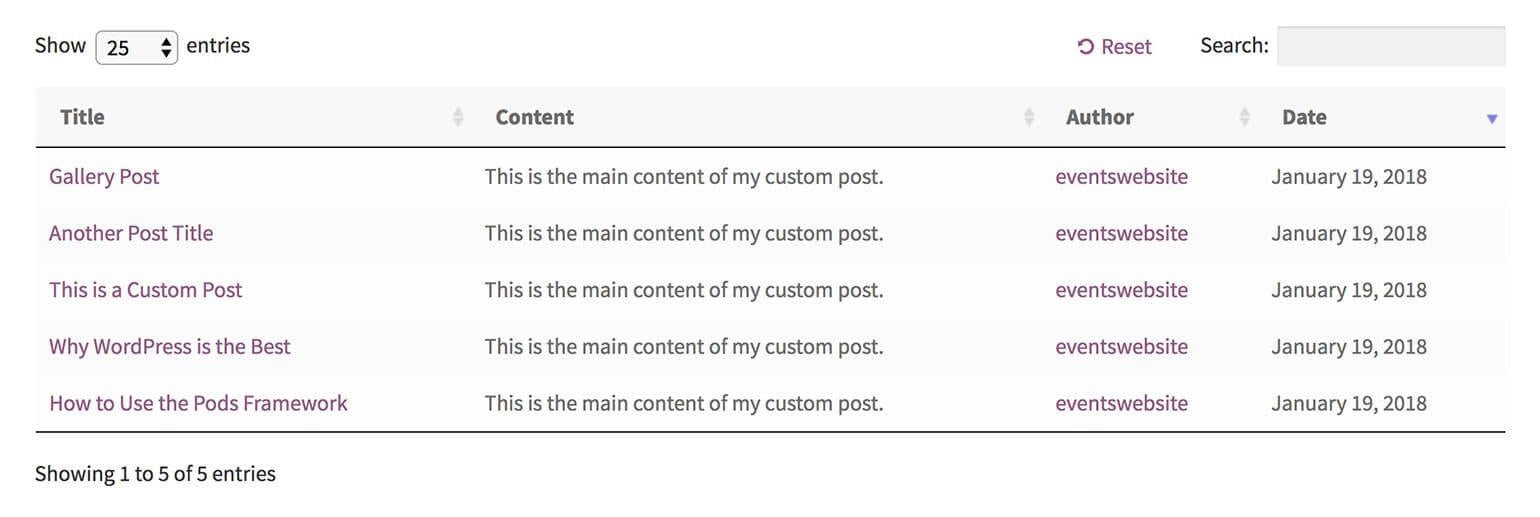
Task: Open Why WordPress is the Best
Action: (x=170, y=347)
